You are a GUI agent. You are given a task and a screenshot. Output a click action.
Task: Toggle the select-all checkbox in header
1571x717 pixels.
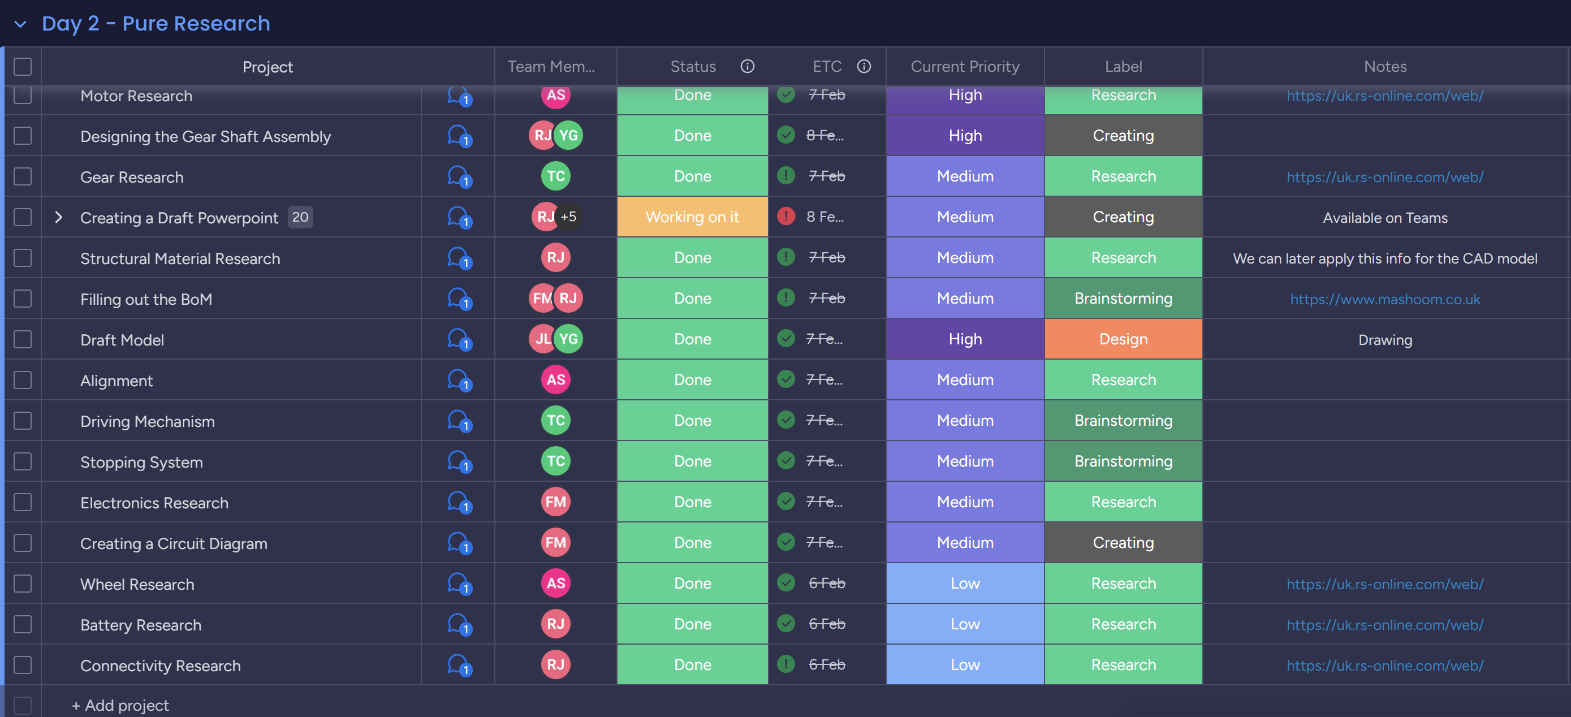(23, 67)
